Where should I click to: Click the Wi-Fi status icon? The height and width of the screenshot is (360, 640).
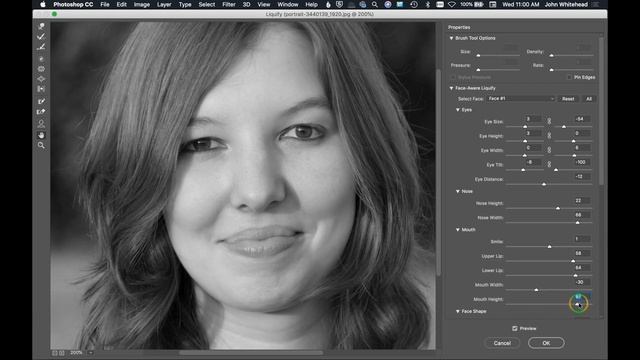pyautogui.click(x=452, y=4)
